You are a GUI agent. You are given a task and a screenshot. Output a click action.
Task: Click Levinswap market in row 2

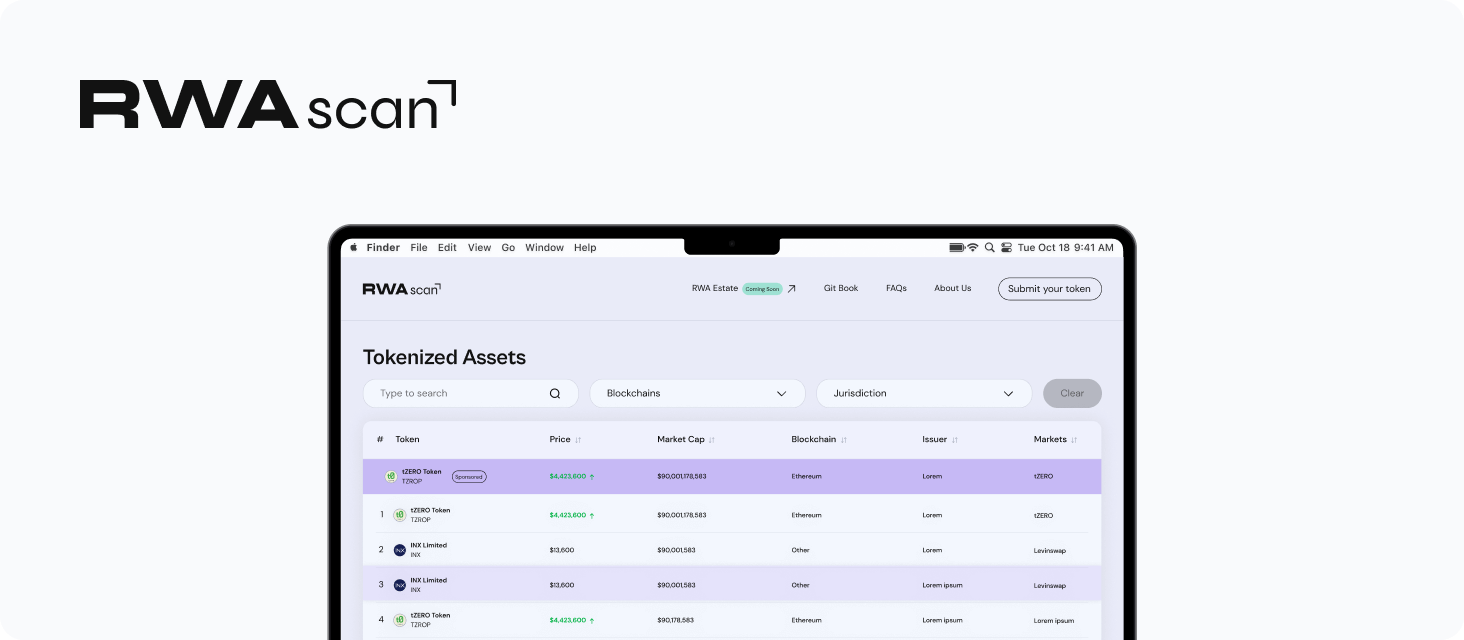[1049, 551]
